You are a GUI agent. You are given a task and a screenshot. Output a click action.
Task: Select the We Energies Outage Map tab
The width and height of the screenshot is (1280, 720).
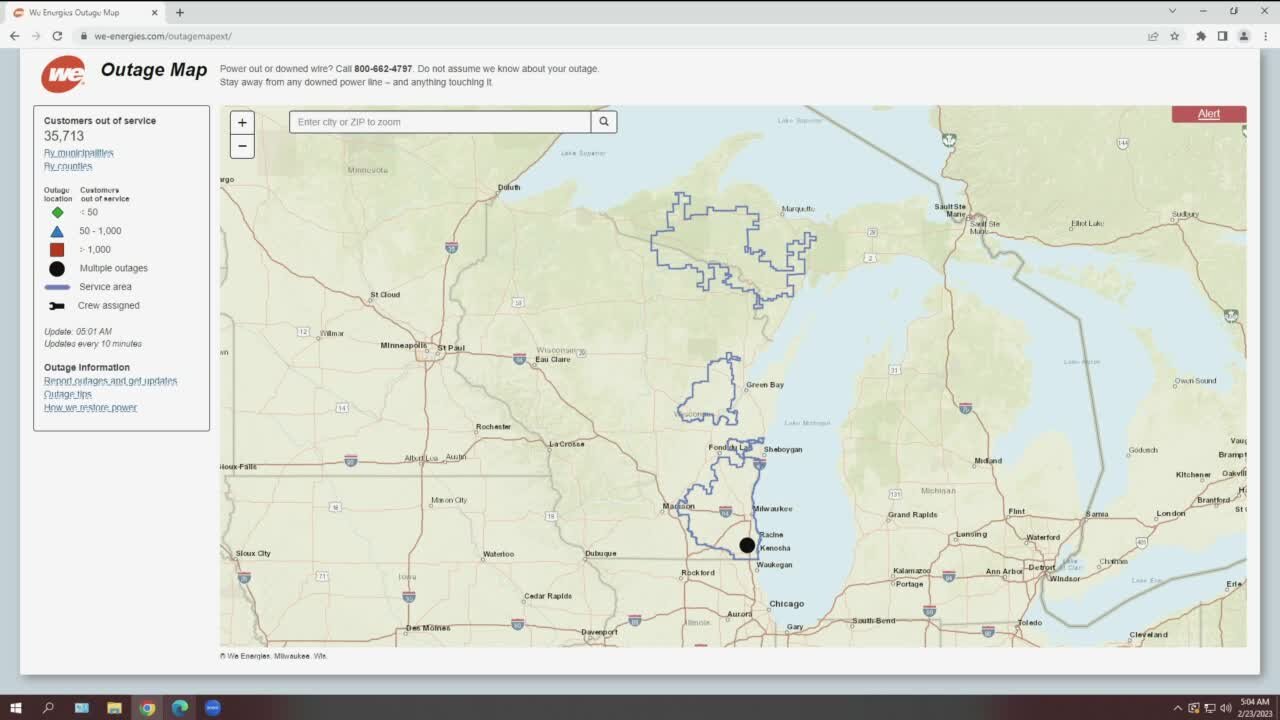pyautogui.click(x=84, y=12)
